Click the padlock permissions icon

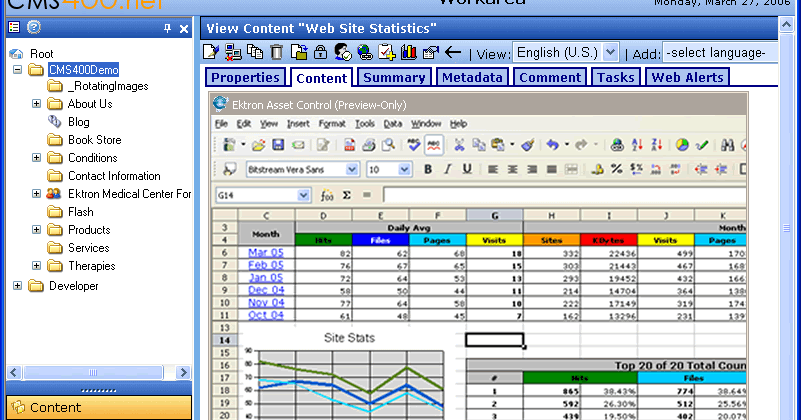(320, 52)
